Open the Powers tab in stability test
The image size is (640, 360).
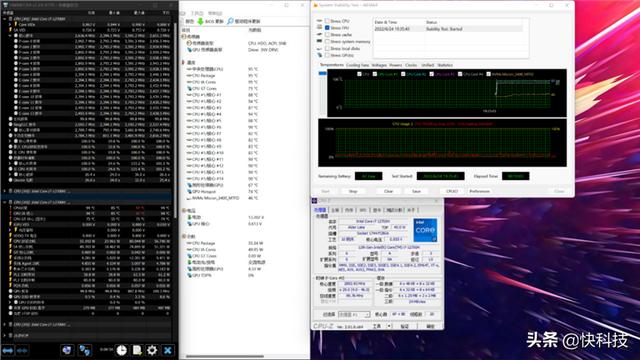[x=395, y=65]
